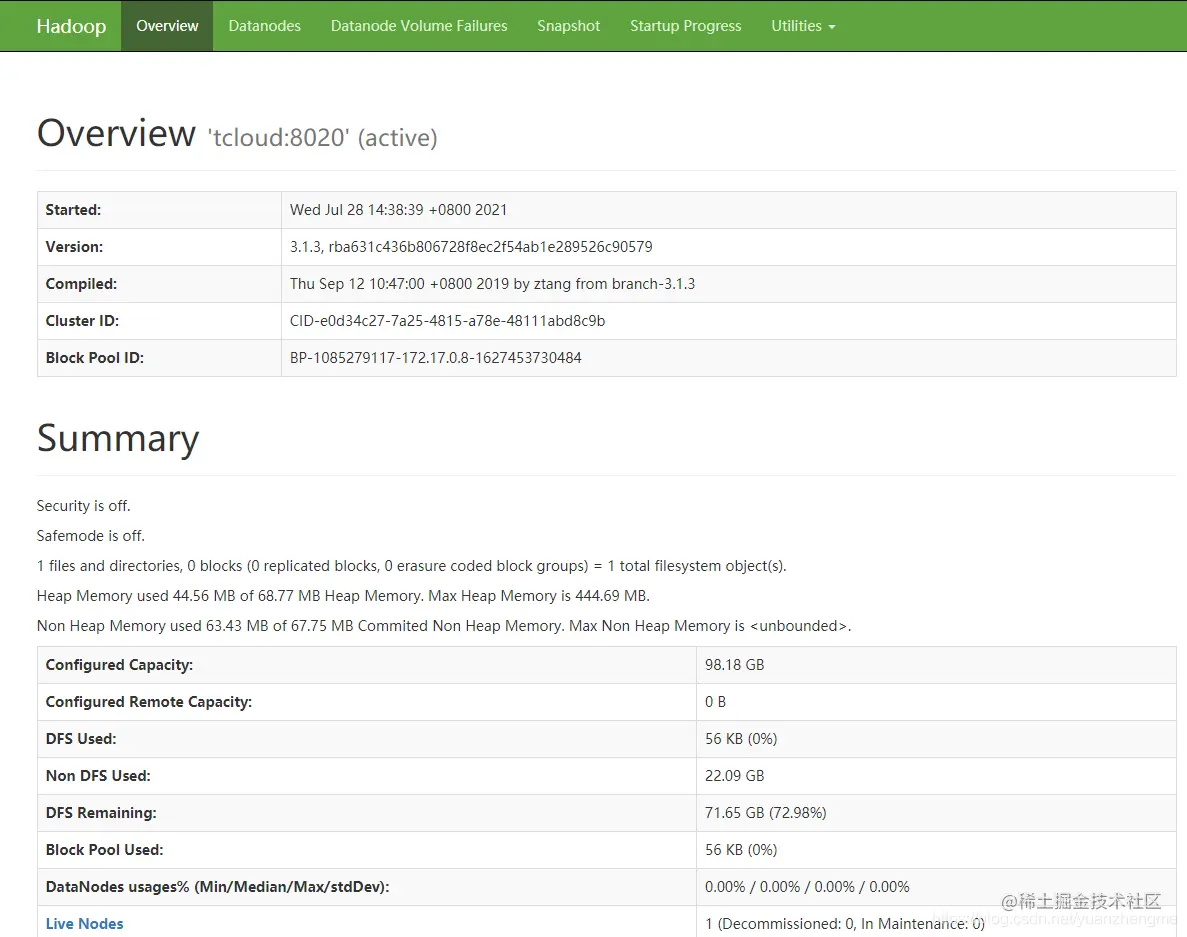1187x937 pixels.
Task: Select the 71.65 GB (72.98%) value
Action: coord(765,813)
